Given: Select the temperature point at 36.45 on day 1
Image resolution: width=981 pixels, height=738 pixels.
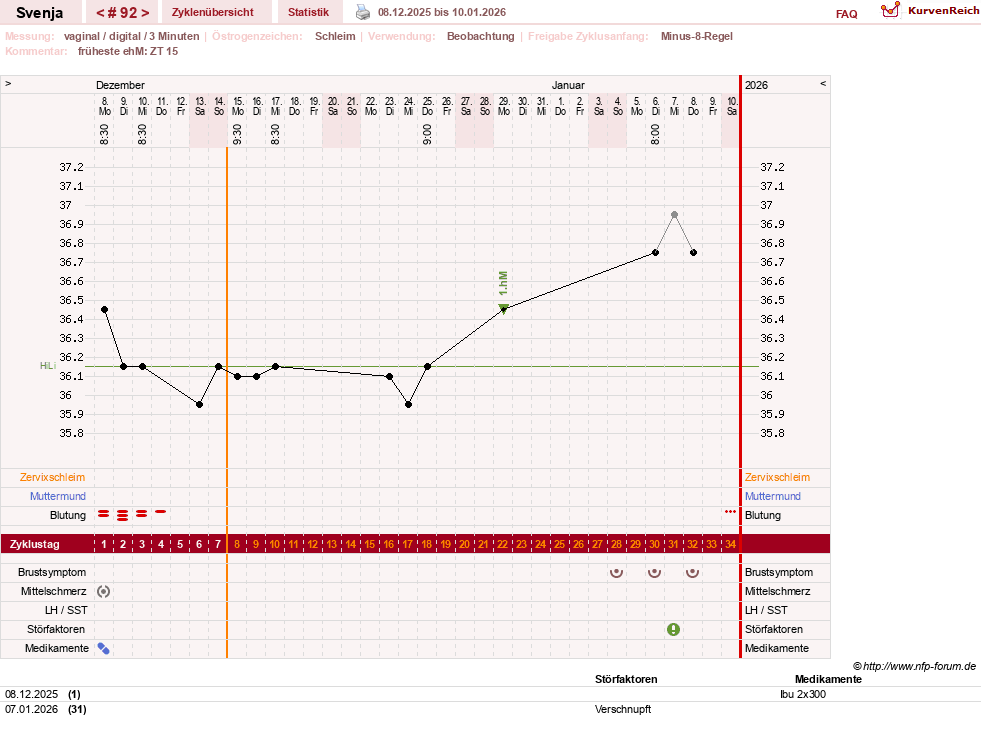Looking at the screenshot, I should click(x=104, y=310).
